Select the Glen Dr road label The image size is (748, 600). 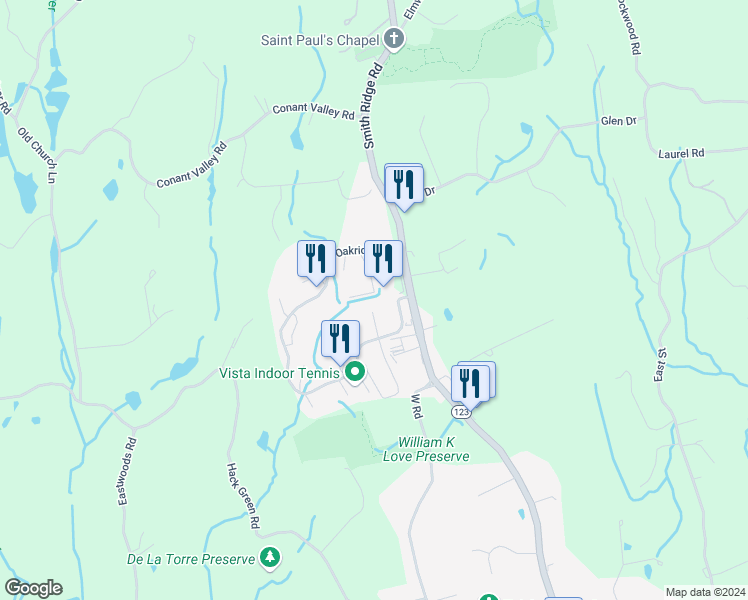(x=618, y=121)
